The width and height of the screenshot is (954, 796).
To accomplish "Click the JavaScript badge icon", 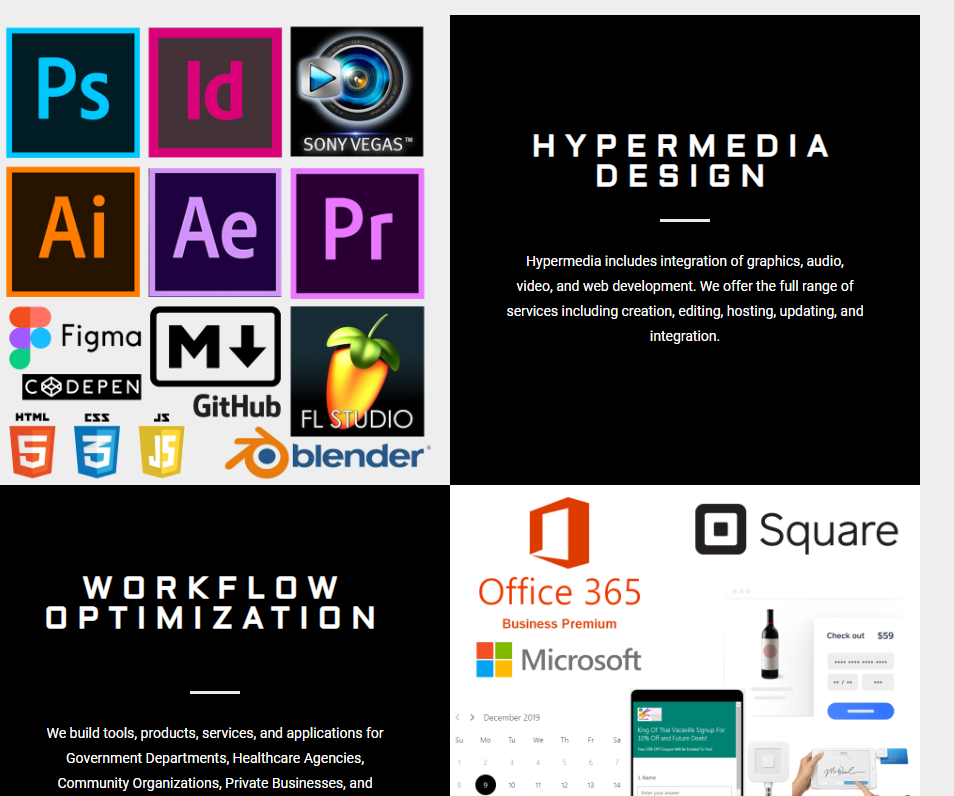I will pos(160,449).
